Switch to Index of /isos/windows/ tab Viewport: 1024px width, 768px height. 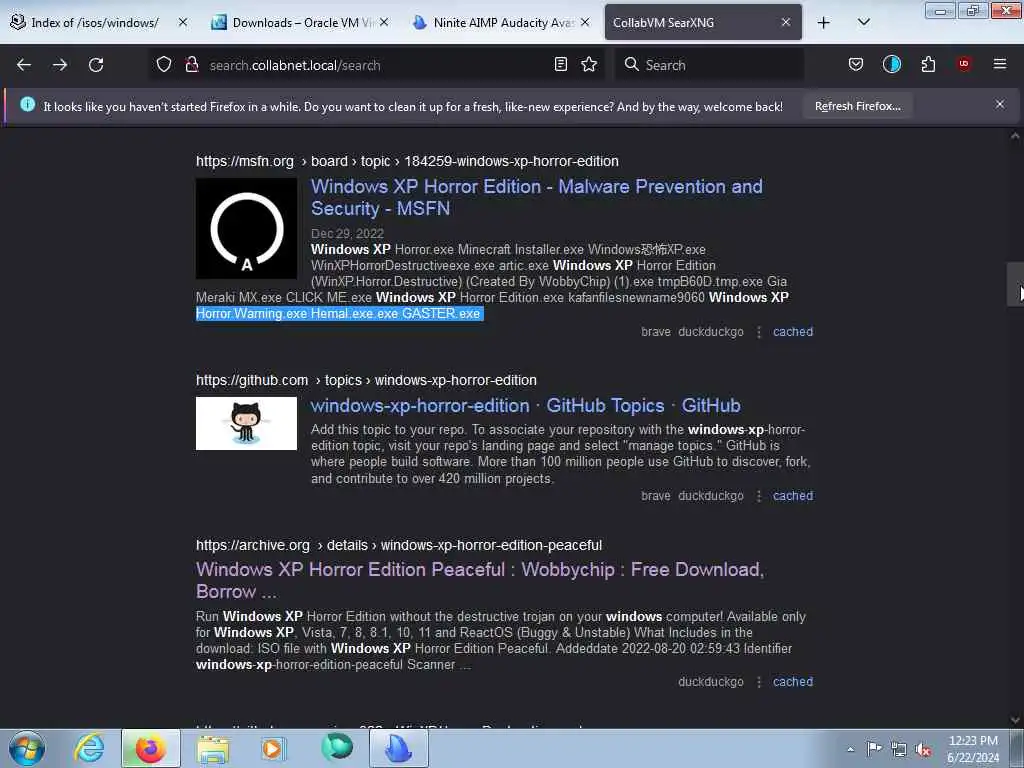click(95, 22)
